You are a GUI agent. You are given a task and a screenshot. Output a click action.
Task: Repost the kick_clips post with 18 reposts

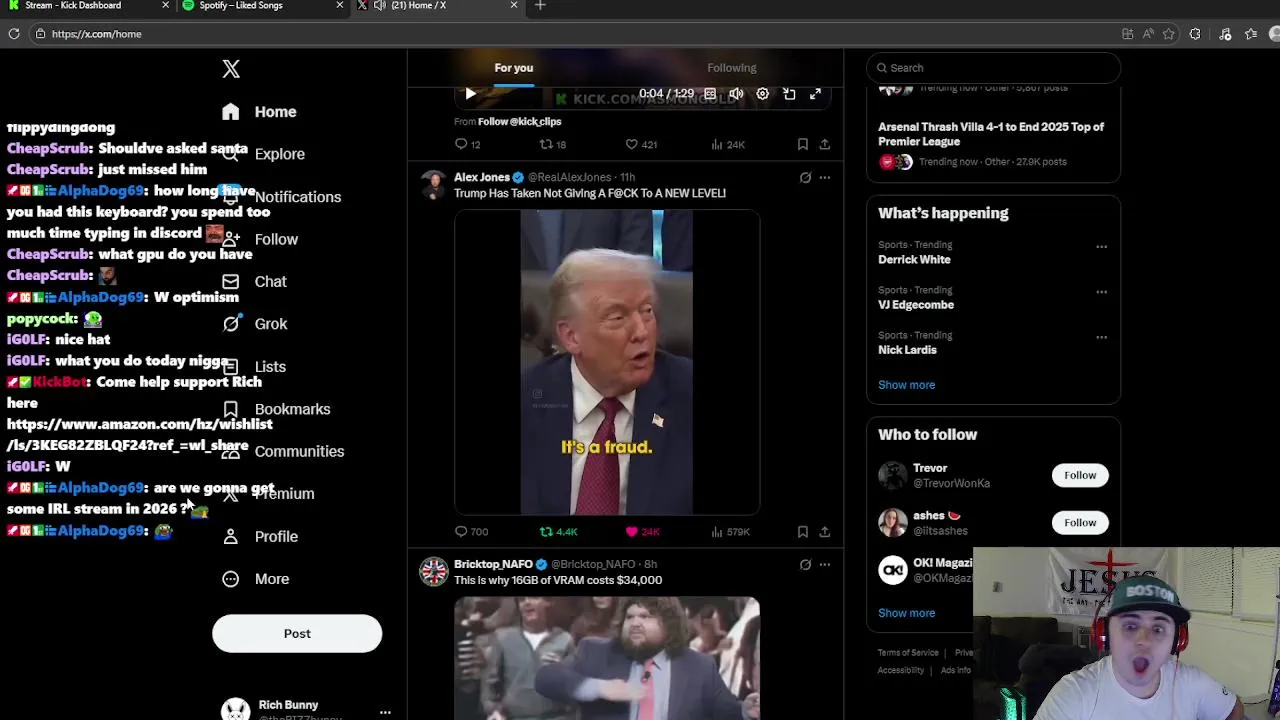tap(553, 145)
